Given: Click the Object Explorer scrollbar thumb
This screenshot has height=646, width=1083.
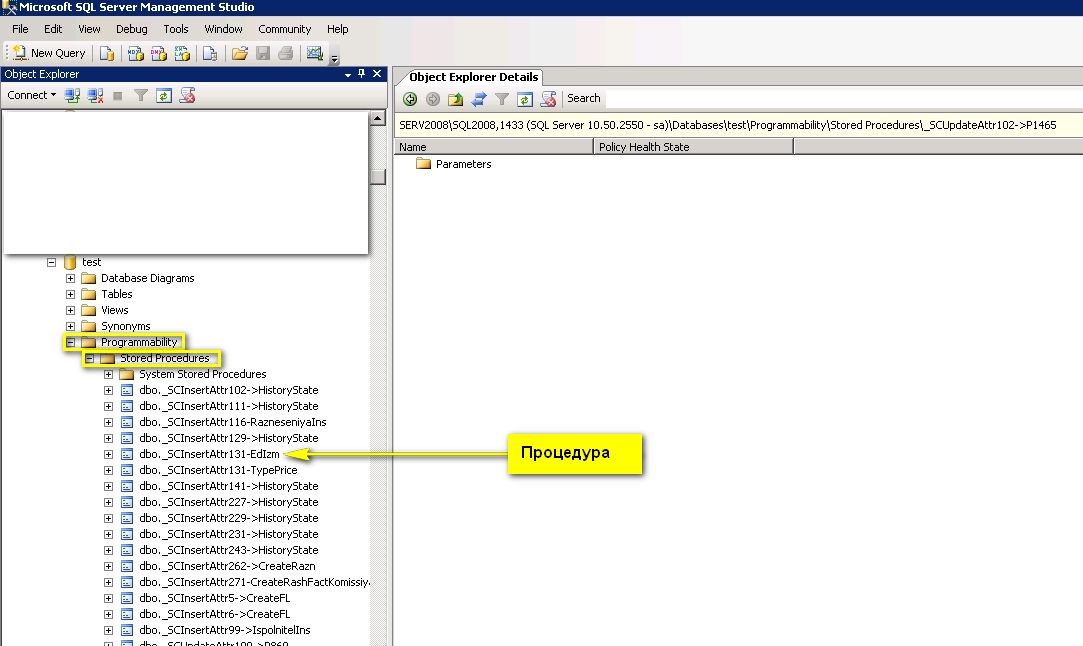Looking at the screenshot, I should click(x=378, y=176).
